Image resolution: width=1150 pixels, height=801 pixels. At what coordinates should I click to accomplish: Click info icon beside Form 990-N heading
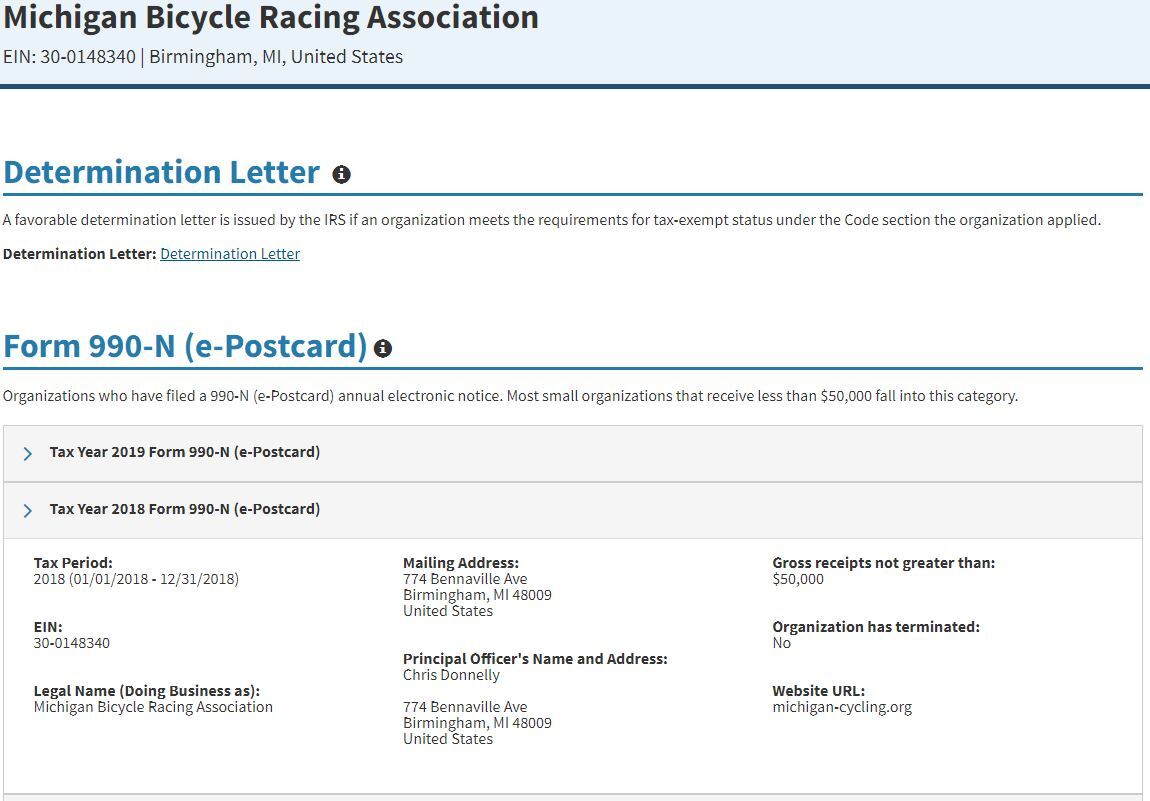tap(383, 348)
